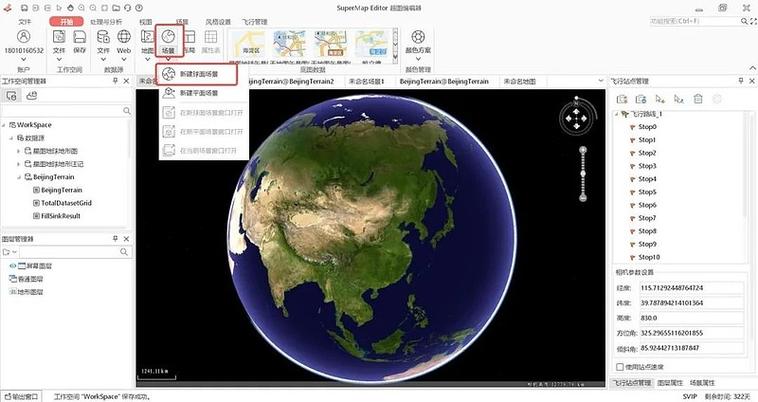The width and height of the screenshot is (758, 402).
Task: Open document tabs overflow arrow
Action: click(600, 81)
